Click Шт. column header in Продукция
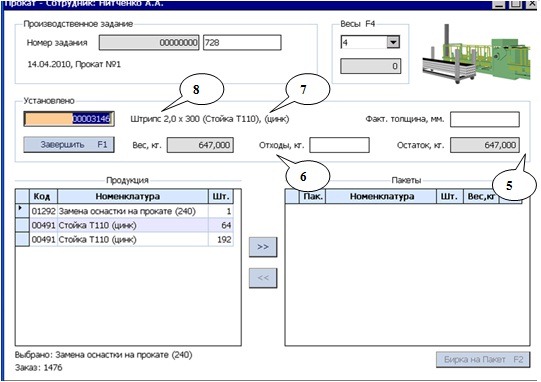Image resolution: width=541 pixels, height=382 pixels. coord(221,196)
